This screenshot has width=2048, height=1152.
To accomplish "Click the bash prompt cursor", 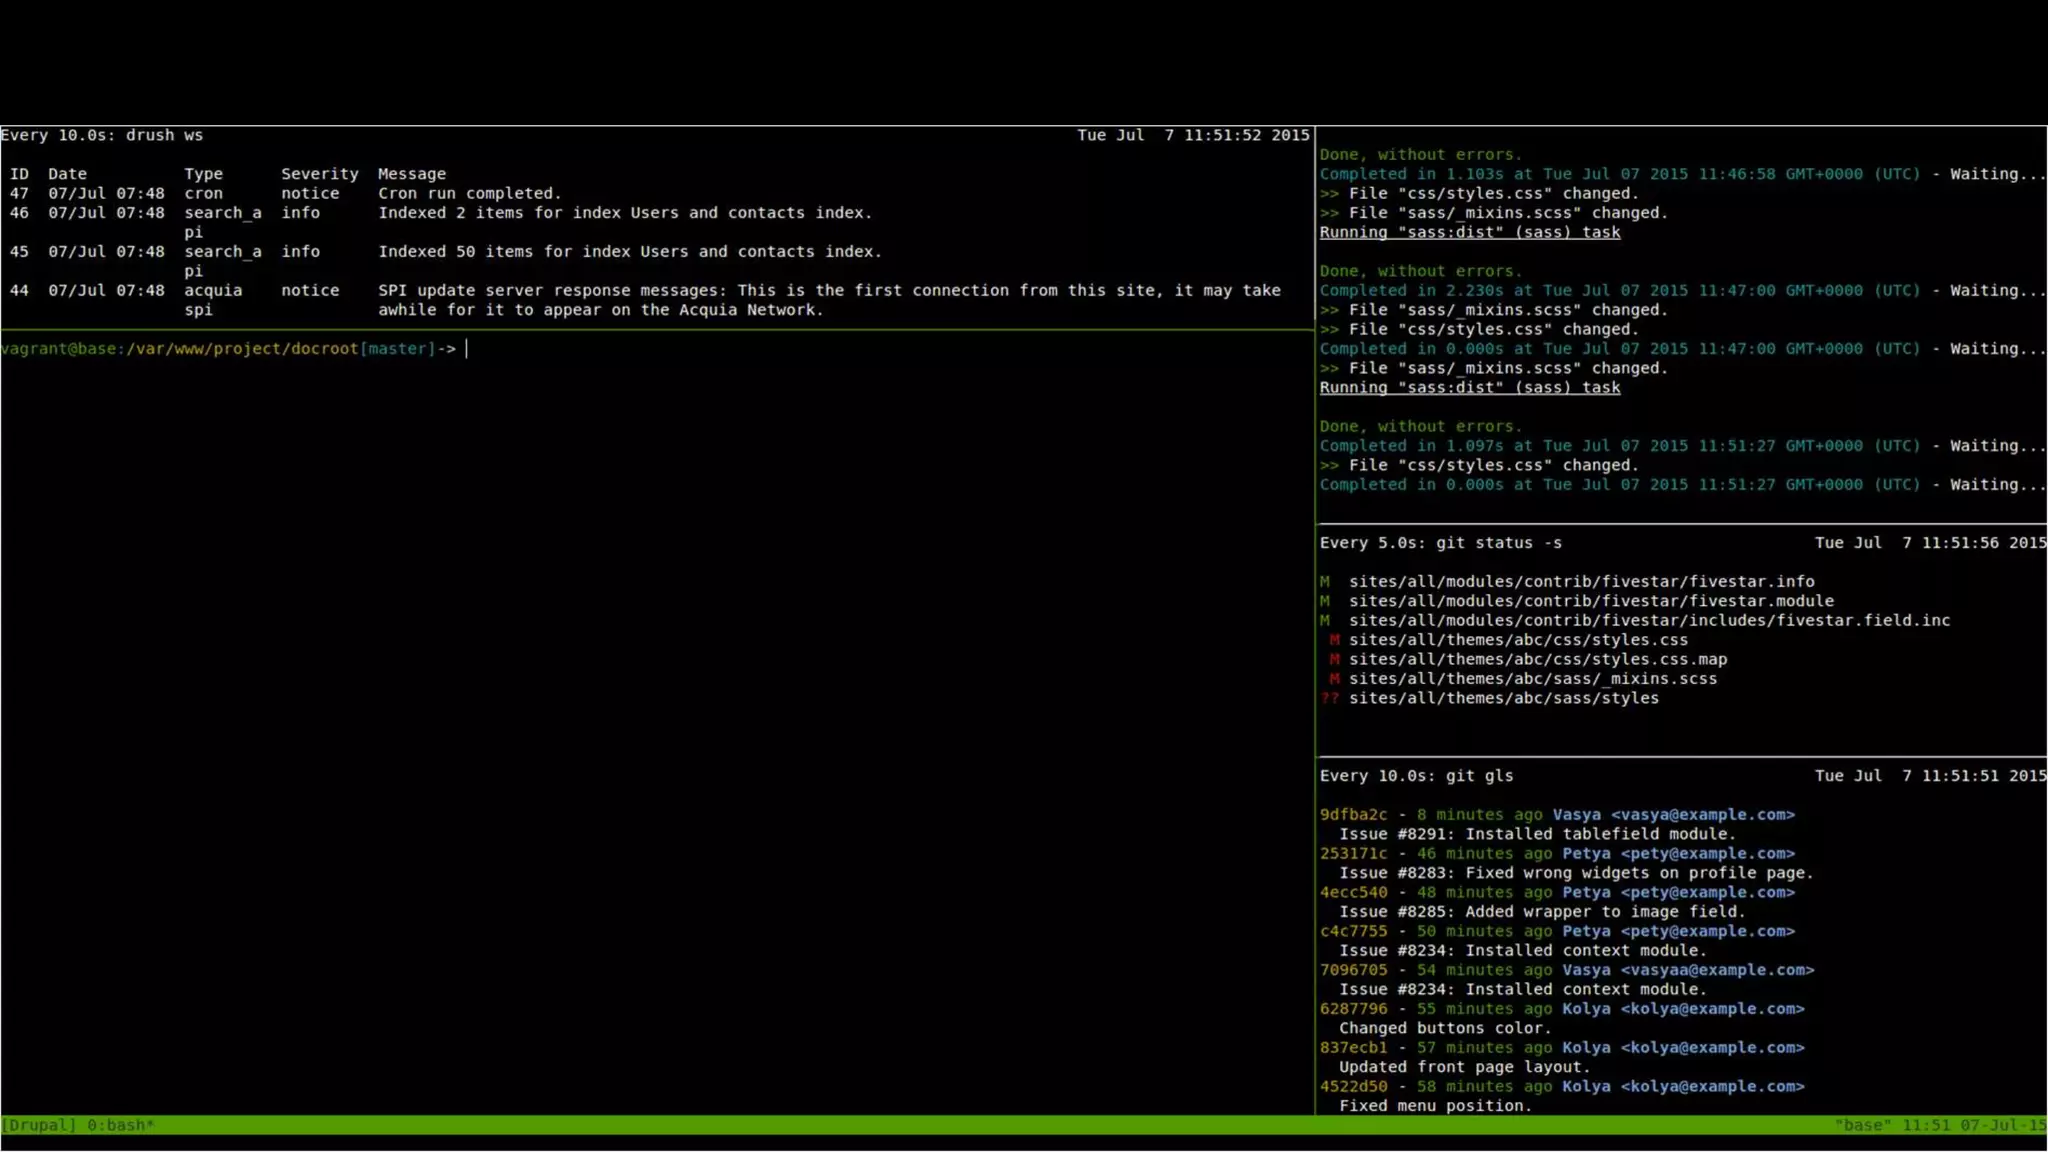I will [x=467, y=349].
